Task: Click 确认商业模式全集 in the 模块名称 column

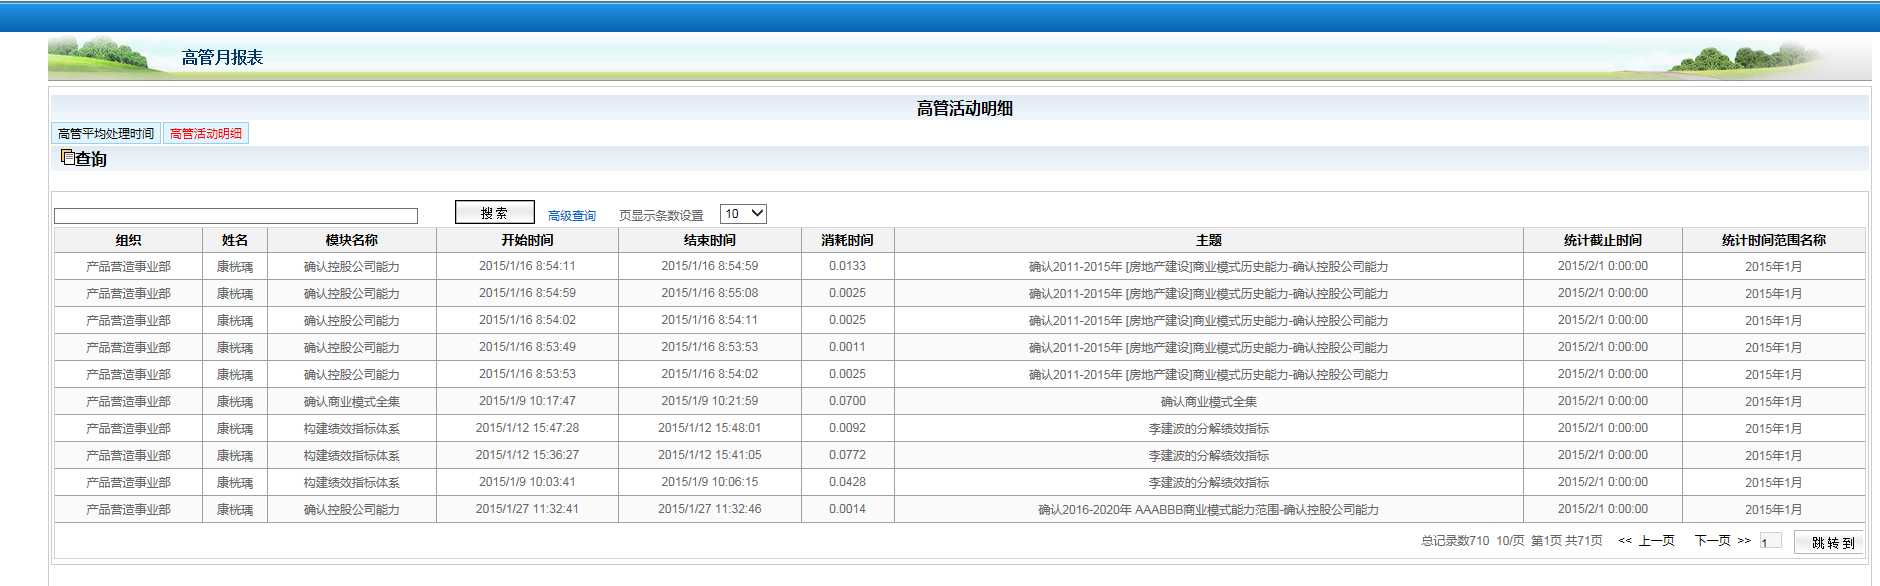Action: tap(352, 402)
